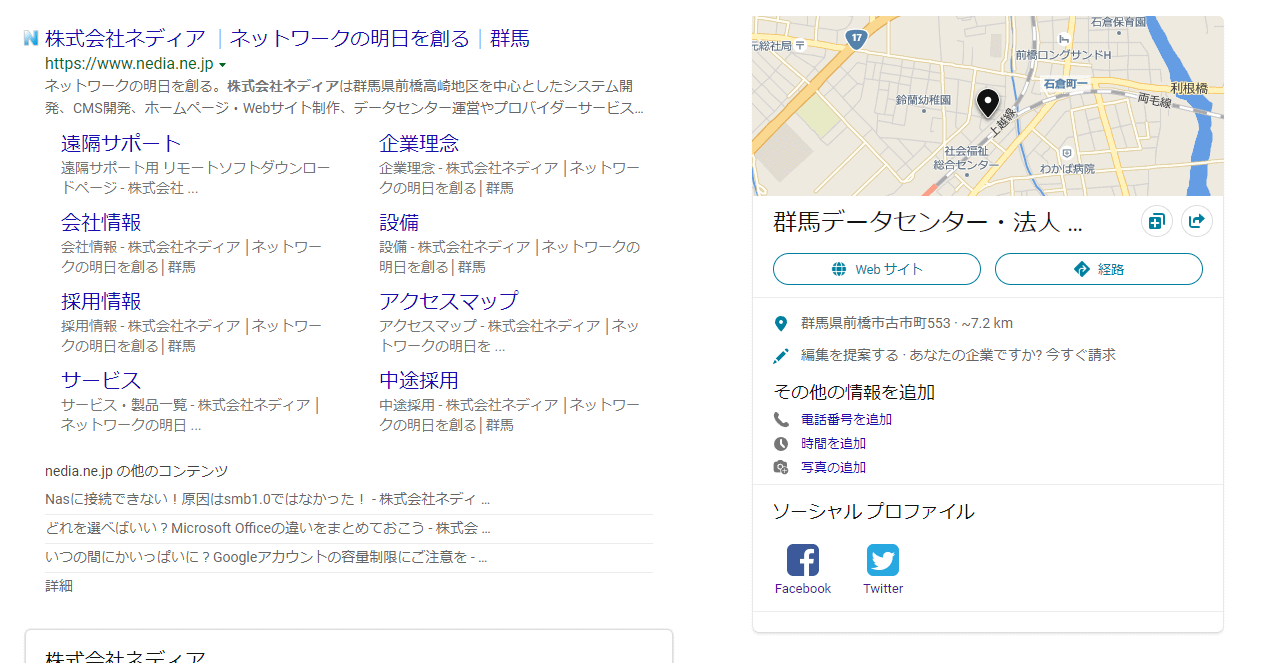Click 電話番号を追加 link

[846, 420]
